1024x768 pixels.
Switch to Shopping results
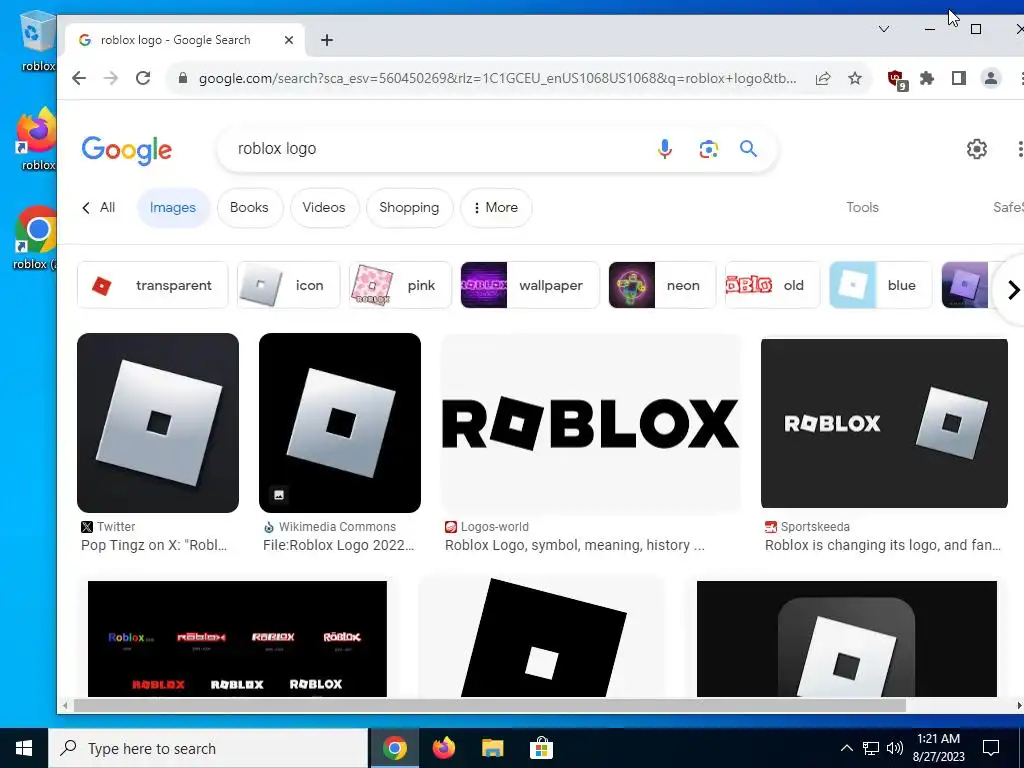[x=409, y=208]
